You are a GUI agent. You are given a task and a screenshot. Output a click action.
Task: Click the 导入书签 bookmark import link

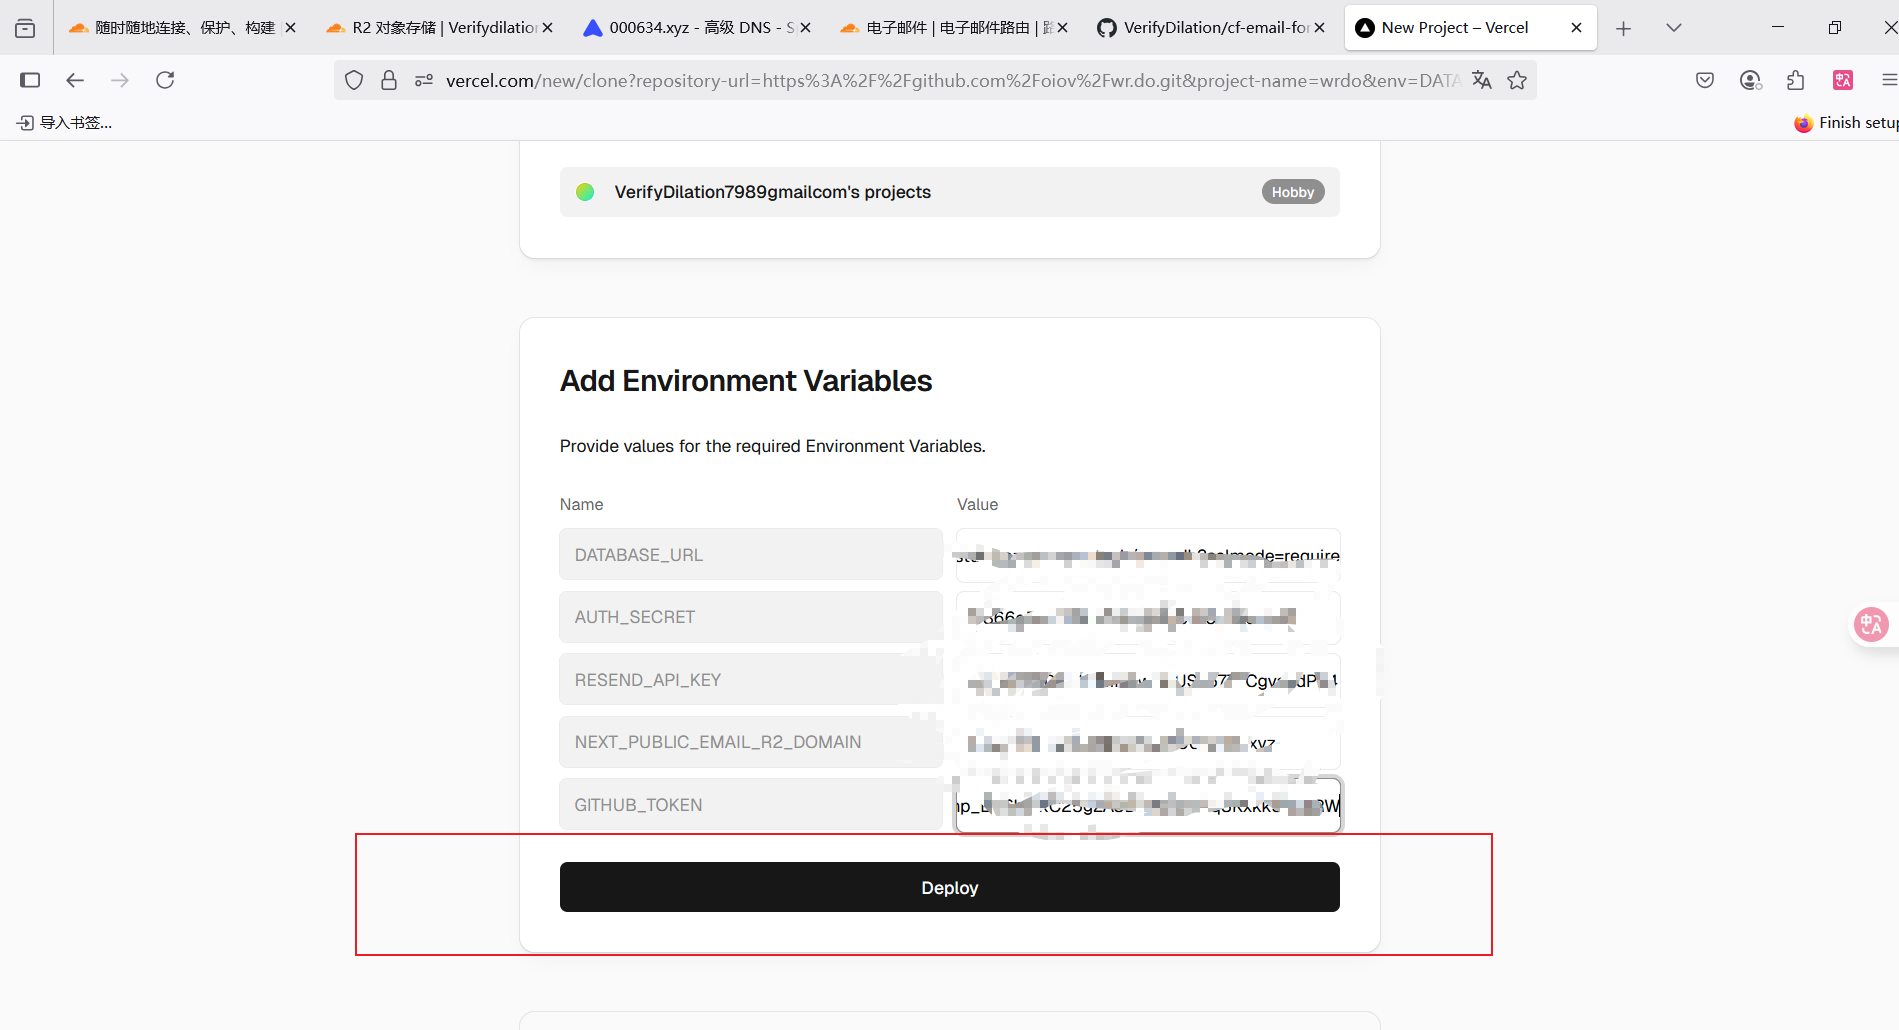65,123
